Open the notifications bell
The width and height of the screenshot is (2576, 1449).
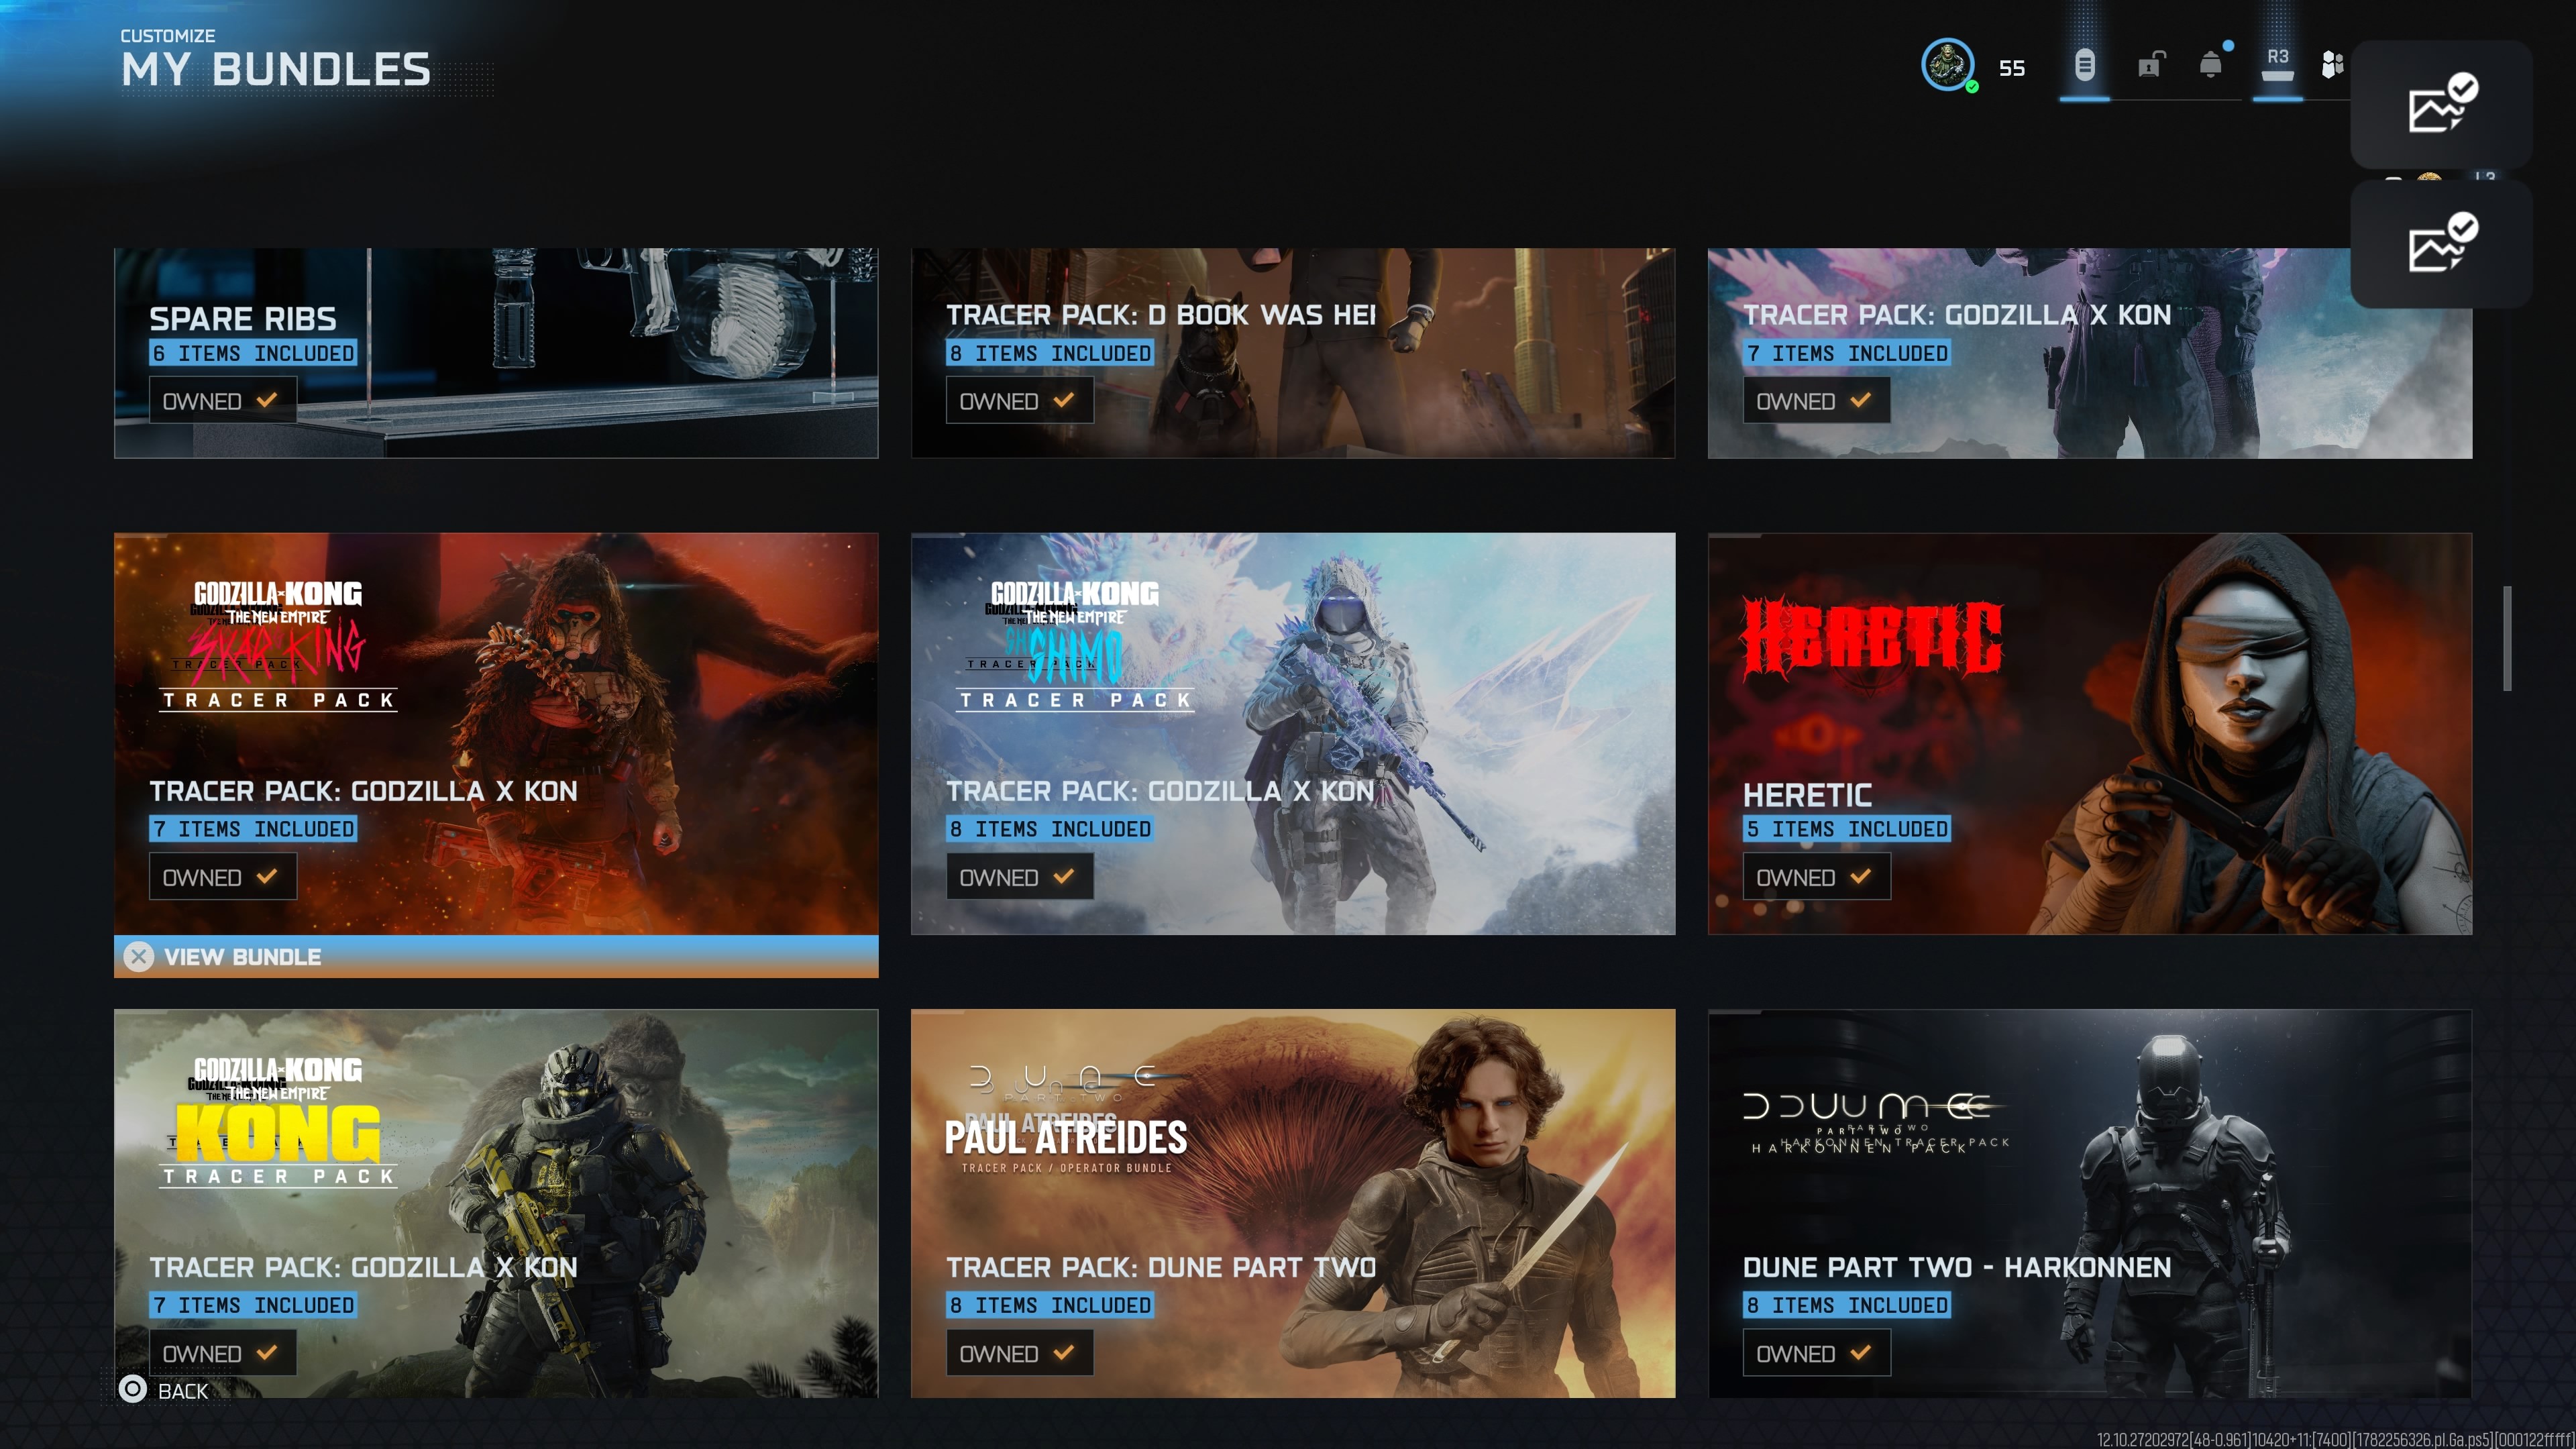click(2212, 65)
